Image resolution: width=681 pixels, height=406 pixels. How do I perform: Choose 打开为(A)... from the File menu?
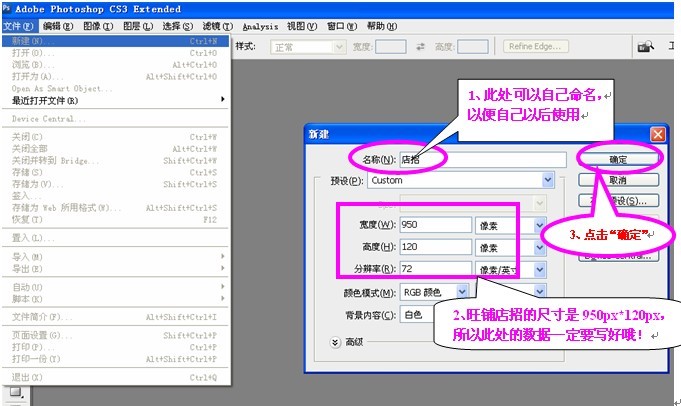[x=116, y=77]
